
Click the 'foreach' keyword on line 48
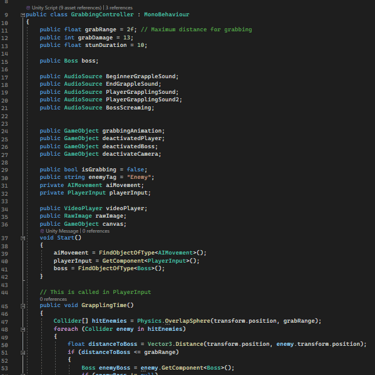coord(66,329)
